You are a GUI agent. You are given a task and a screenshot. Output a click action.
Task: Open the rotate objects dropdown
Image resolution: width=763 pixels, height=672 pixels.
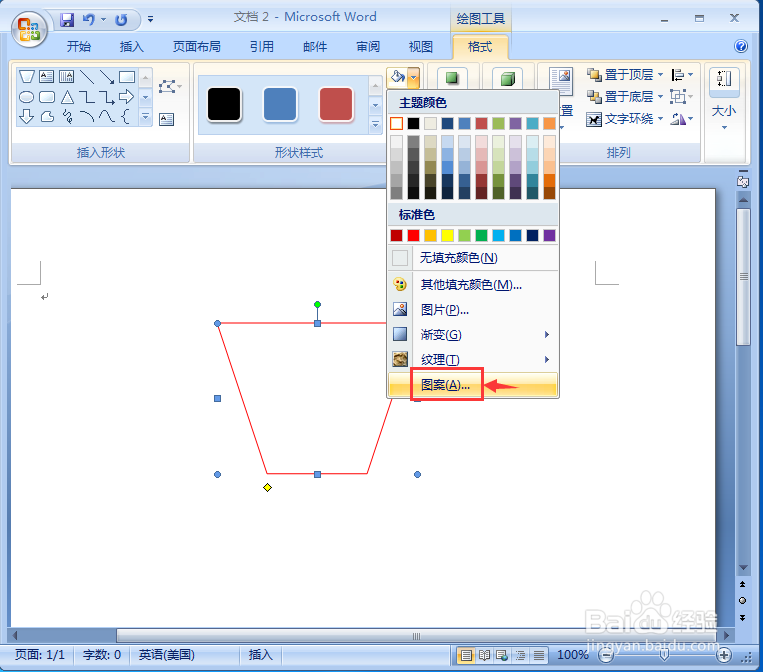(x=682, y=118)
